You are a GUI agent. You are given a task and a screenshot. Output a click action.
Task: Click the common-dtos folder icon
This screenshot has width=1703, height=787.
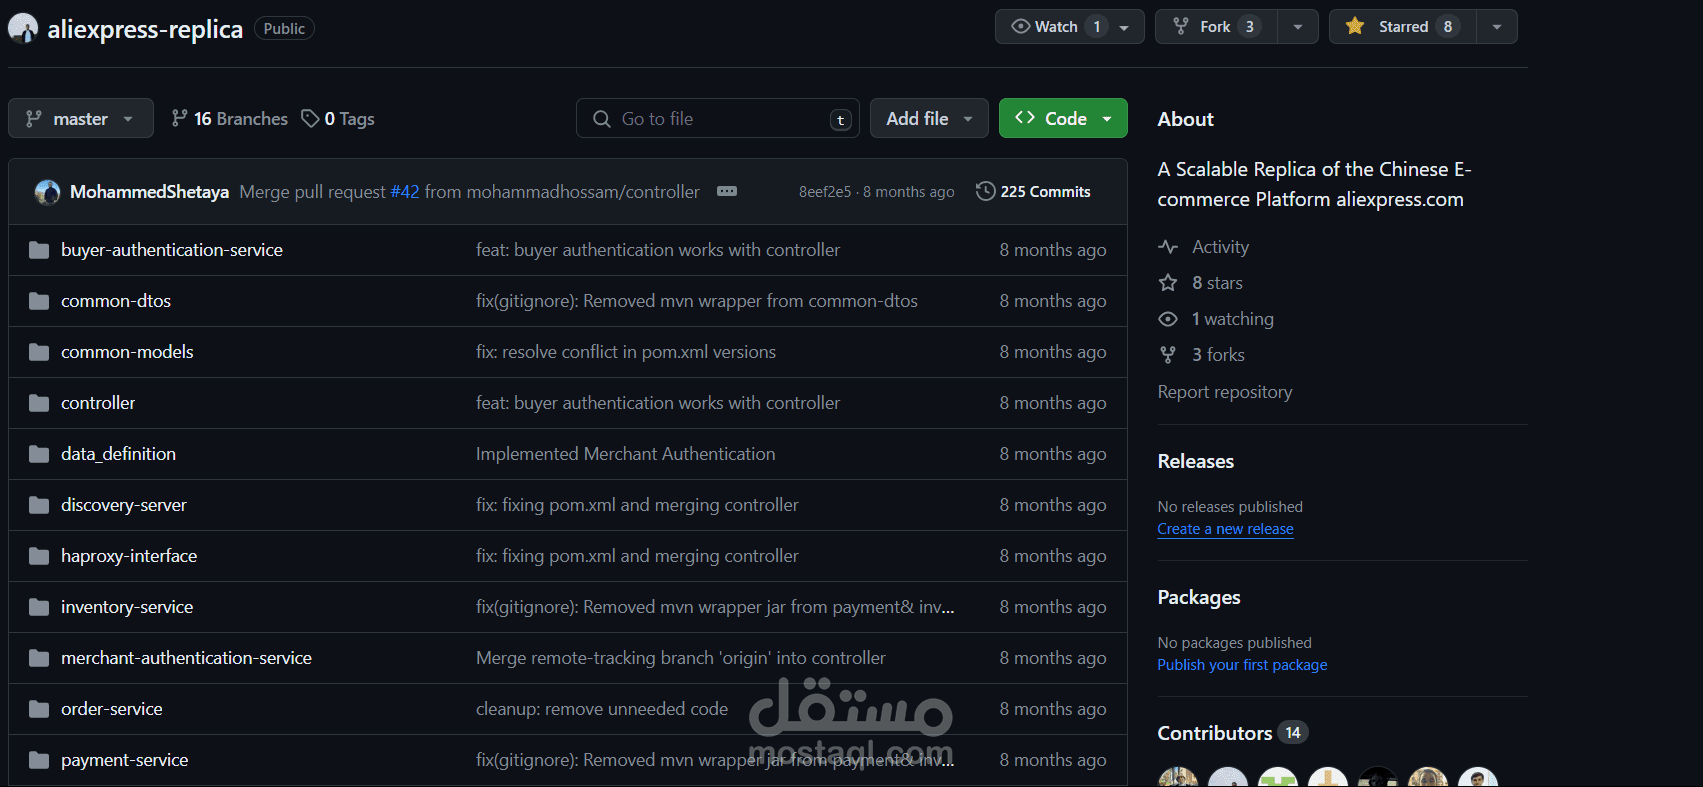tap(39, 301)
